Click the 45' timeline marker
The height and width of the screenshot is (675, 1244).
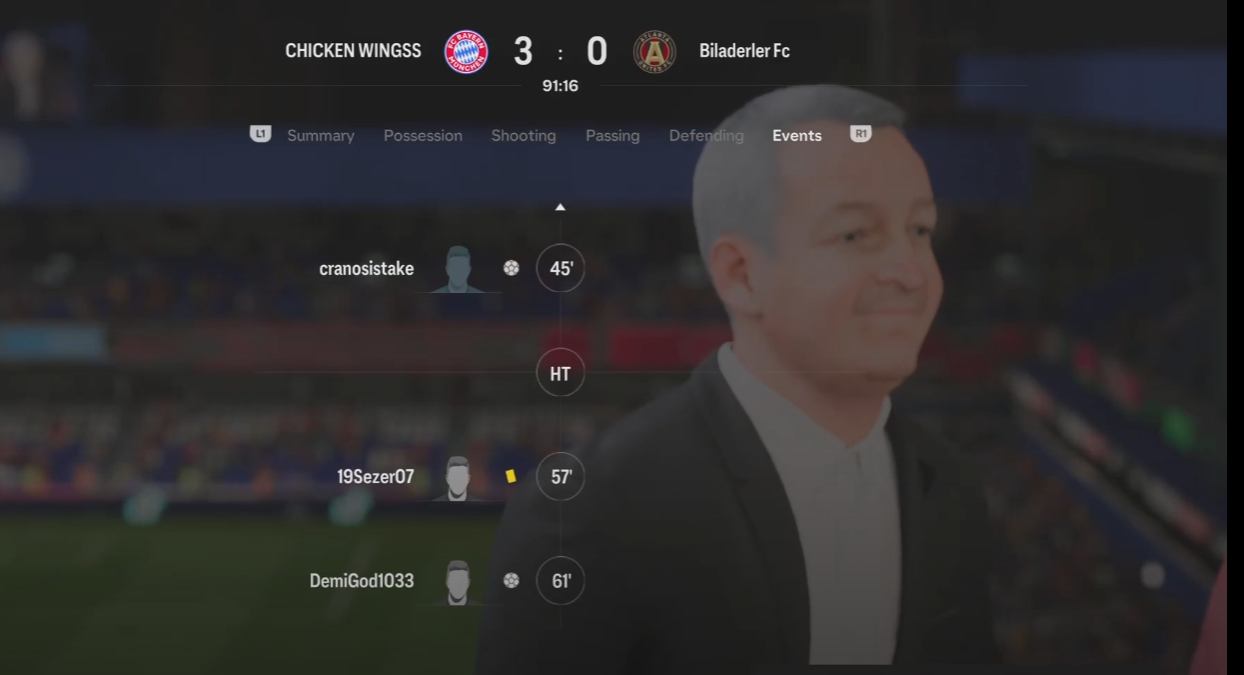(560, 268)
